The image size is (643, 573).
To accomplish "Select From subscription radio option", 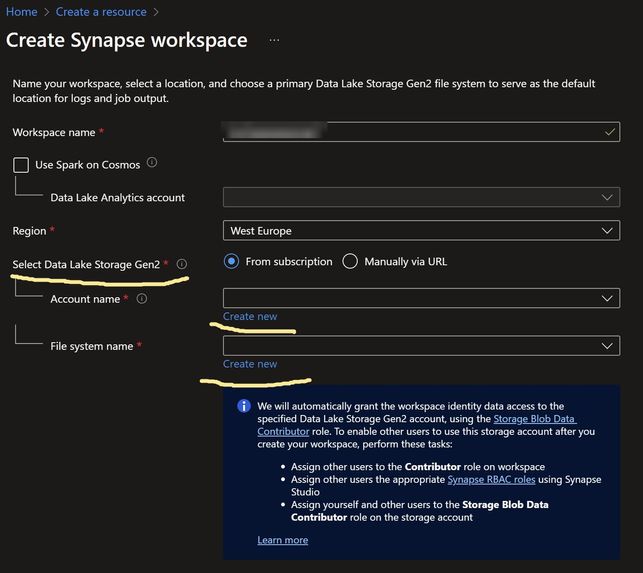I will (x=231, y=261).
